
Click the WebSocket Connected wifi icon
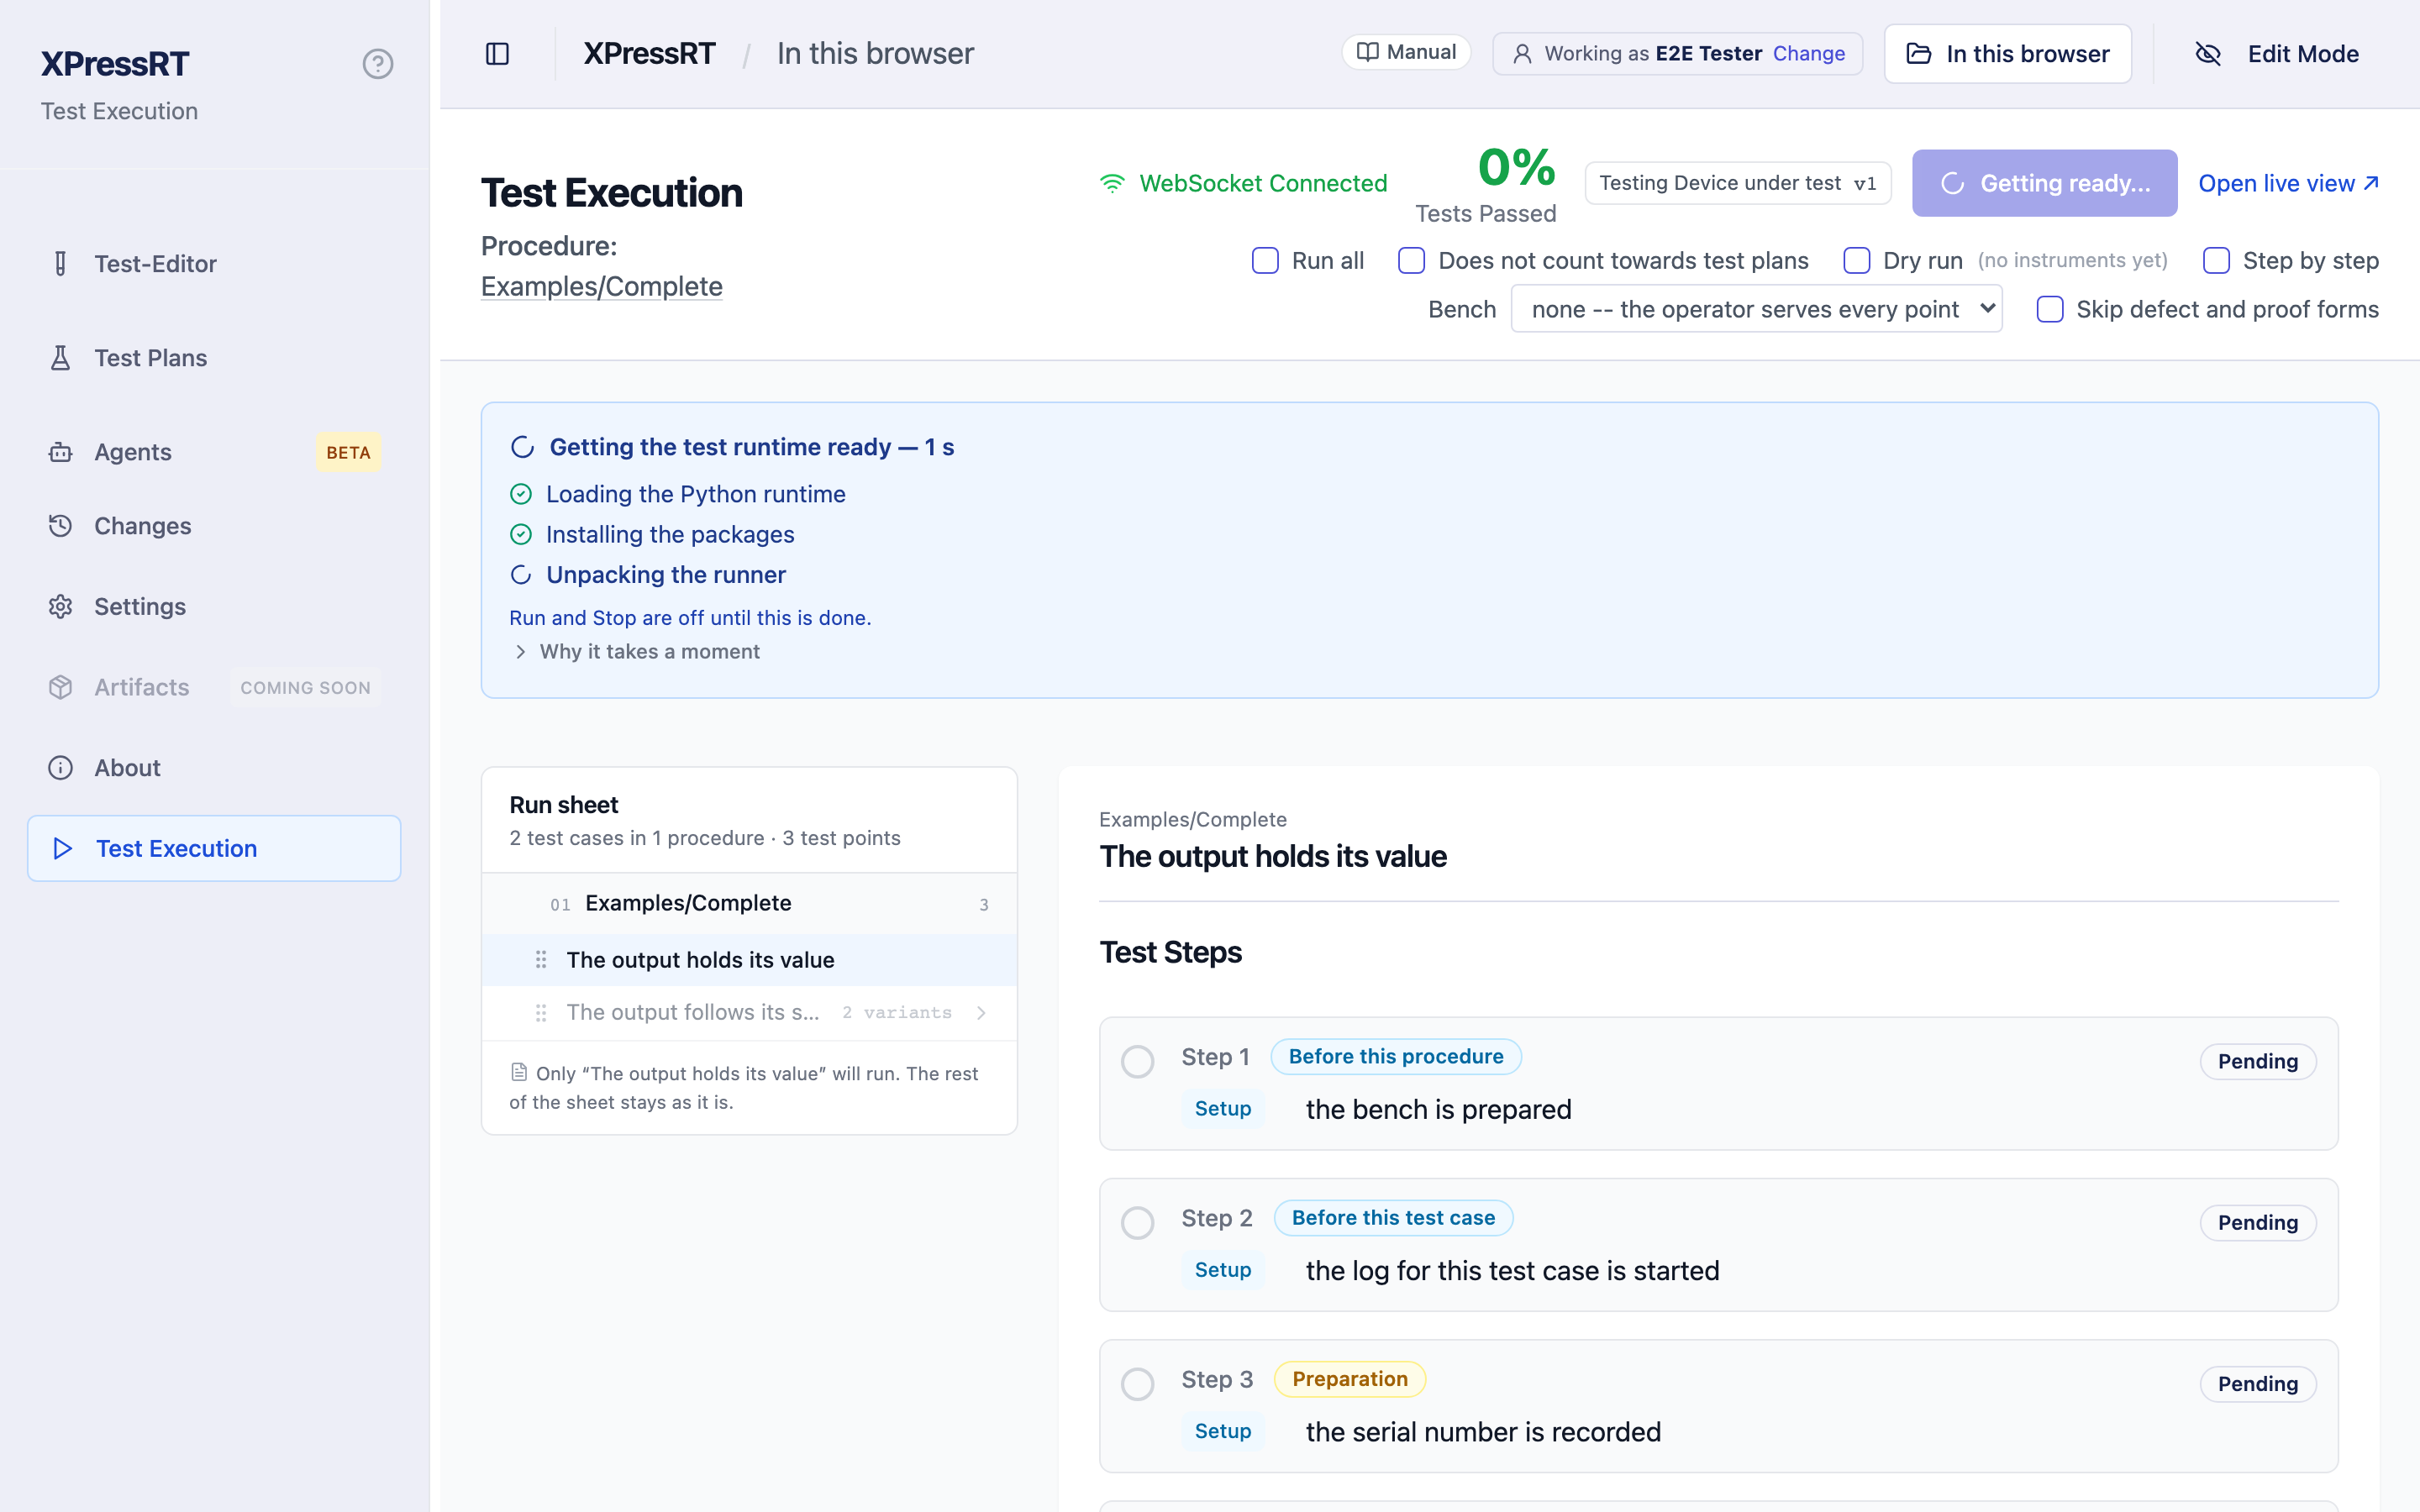(1112, 184)
